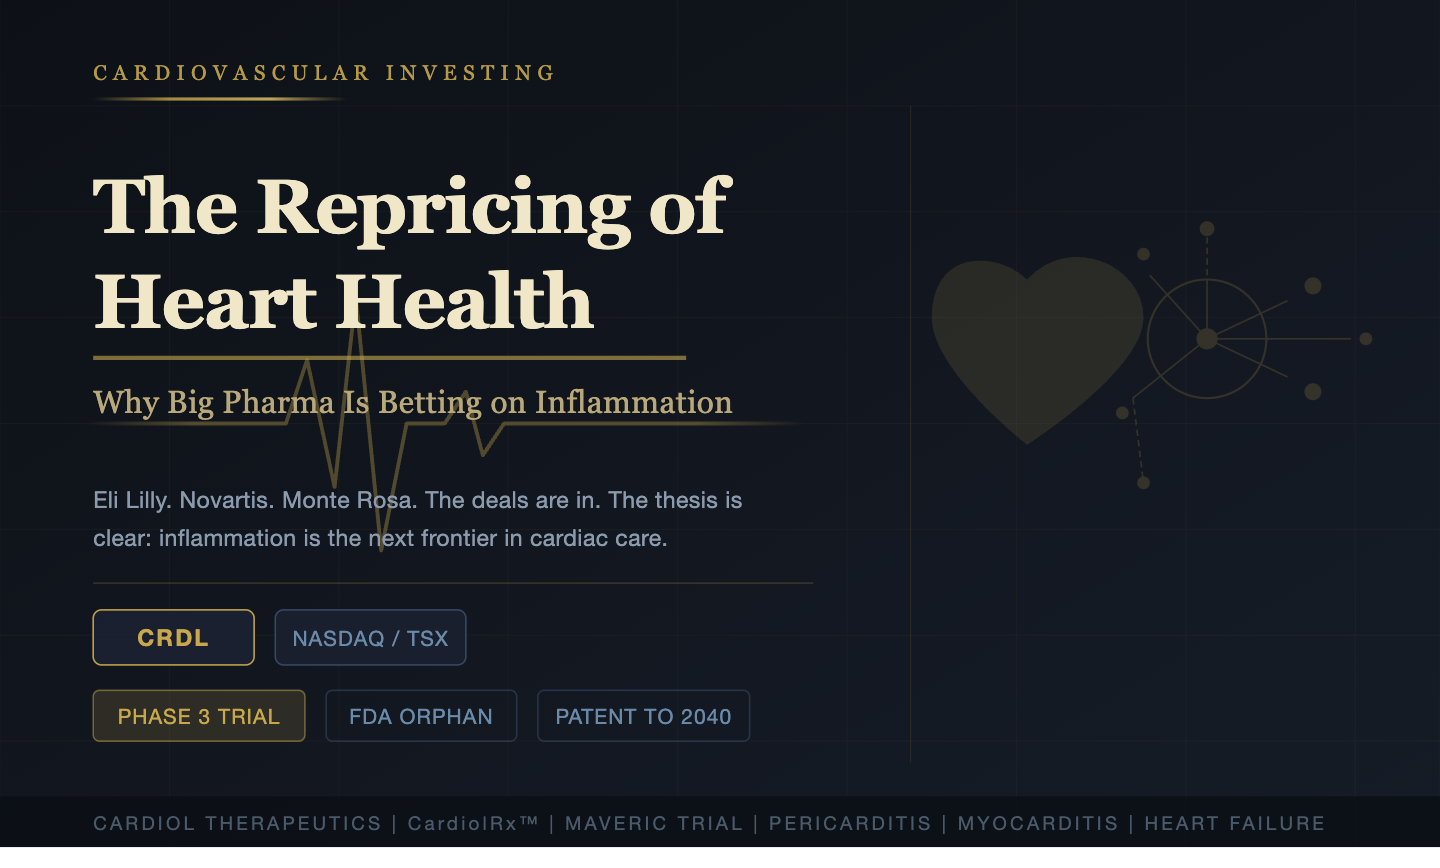This screenshot has height=868, width=1440.
Task: Click the HEART FAILURE footer item
Action: coord(1234,824)
